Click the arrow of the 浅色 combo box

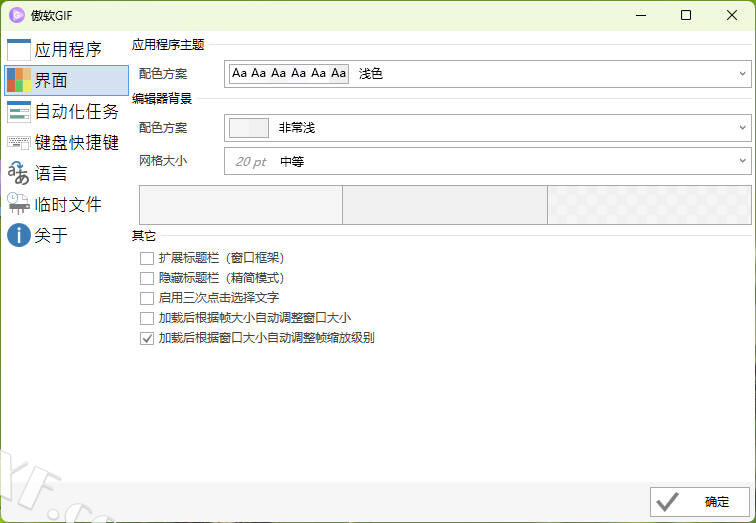(x=742, y=74)
